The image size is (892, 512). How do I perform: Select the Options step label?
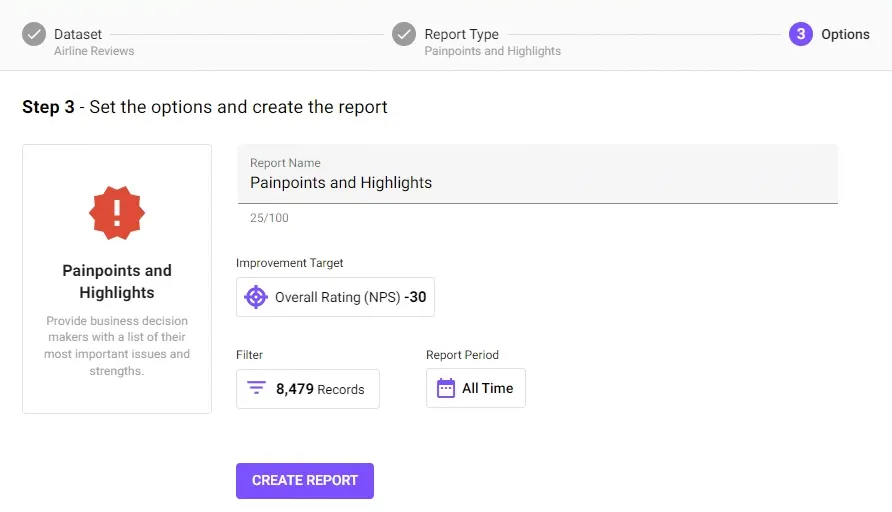[x=845, y=34]
